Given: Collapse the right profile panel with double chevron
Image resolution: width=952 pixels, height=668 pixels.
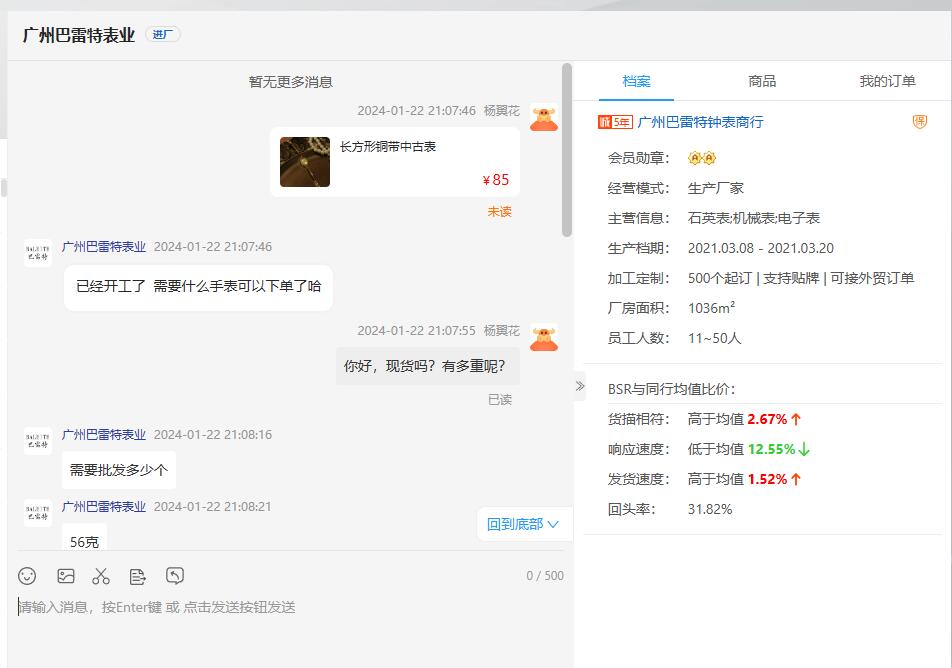Looking at the screenshot, I should coord(580,386).
